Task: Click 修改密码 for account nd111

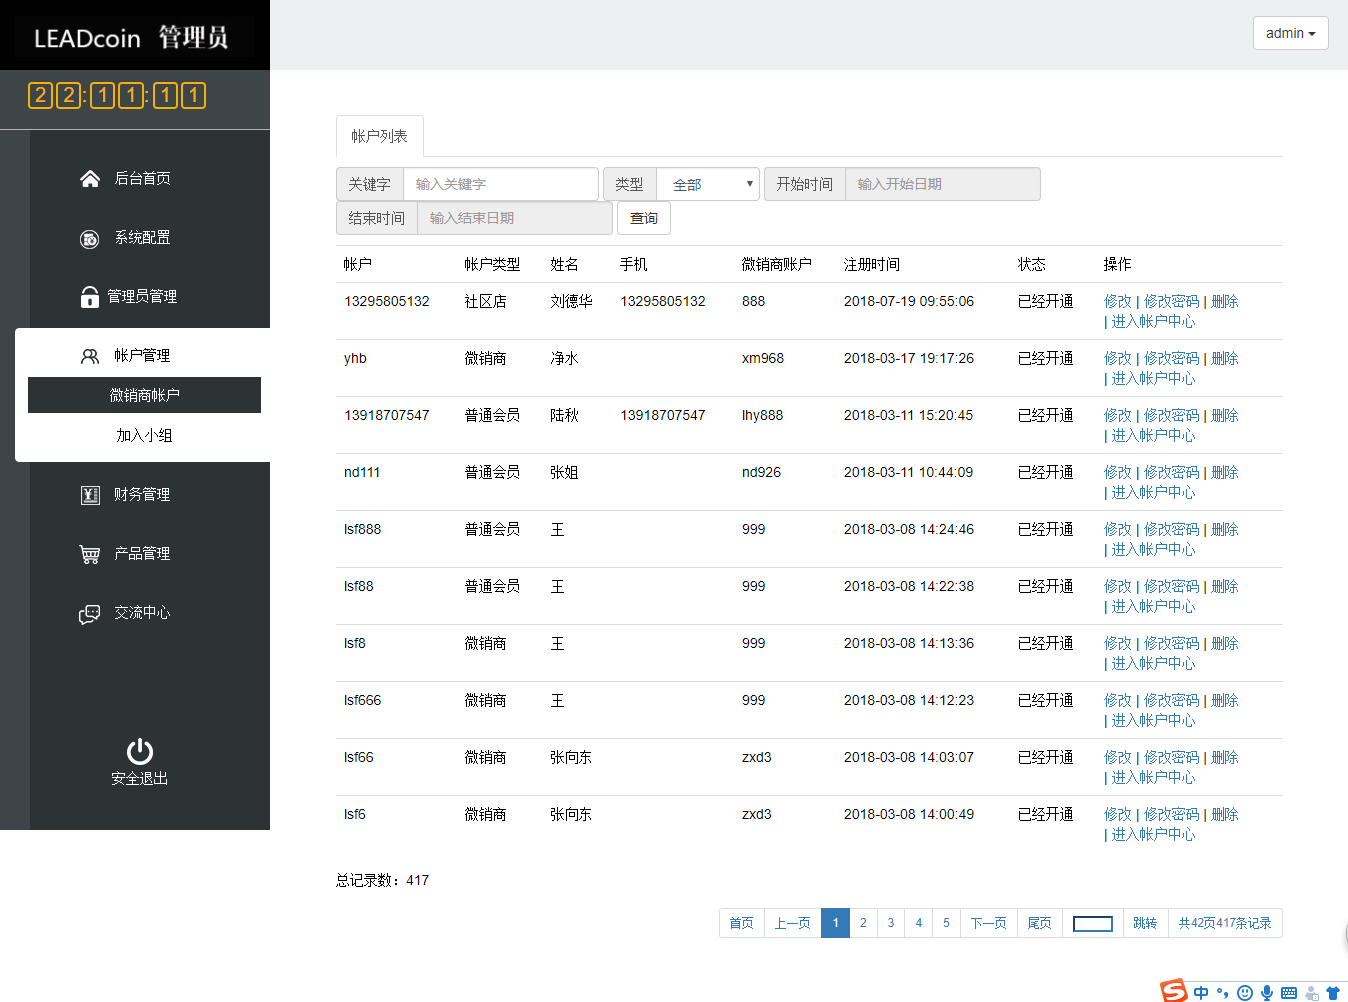Action: pyautogui.click(x=1171, y=472)
